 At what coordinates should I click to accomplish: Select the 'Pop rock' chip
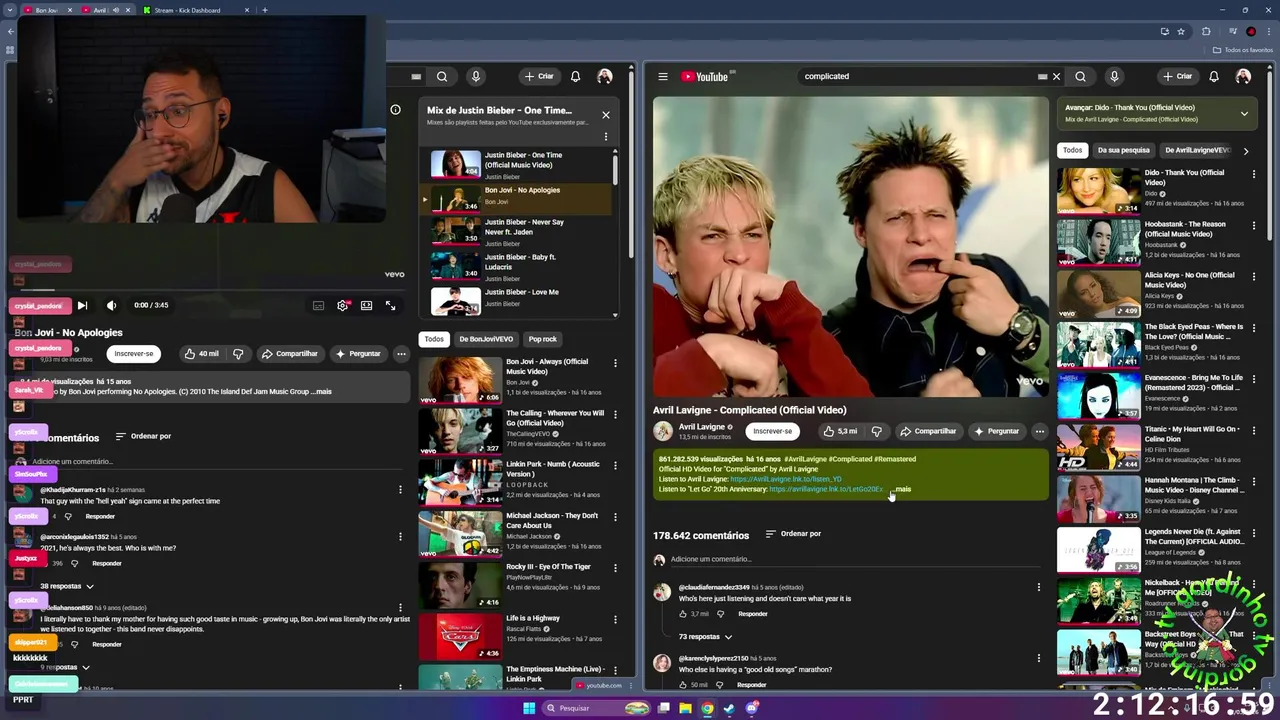coord(543,339)
